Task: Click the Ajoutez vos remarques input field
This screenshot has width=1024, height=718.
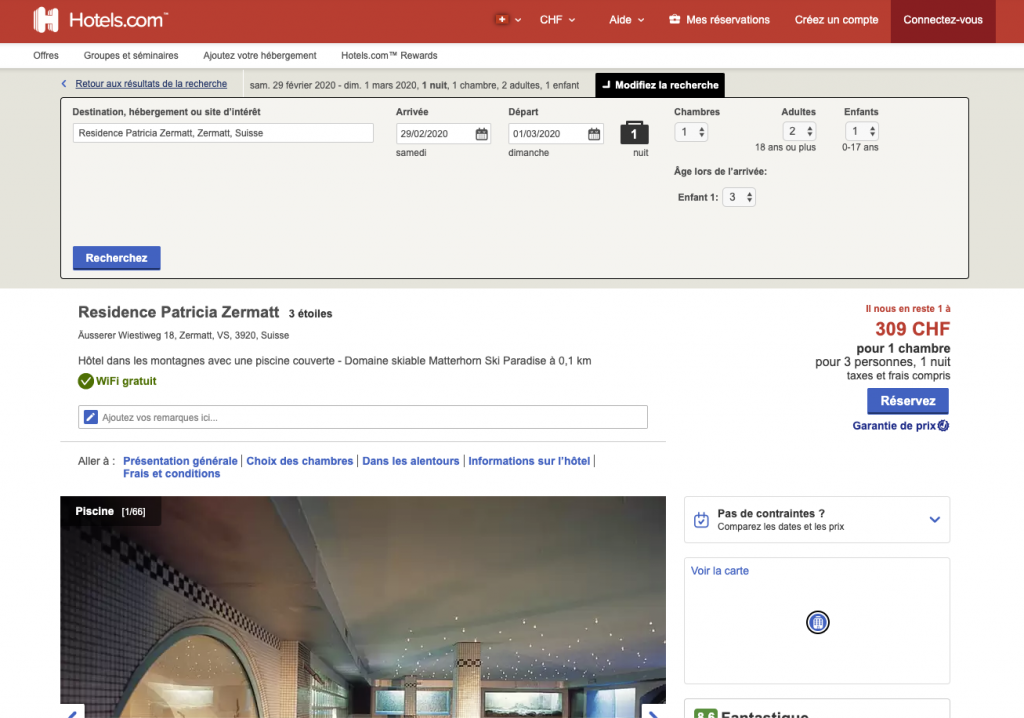Action: coord(363,417)
